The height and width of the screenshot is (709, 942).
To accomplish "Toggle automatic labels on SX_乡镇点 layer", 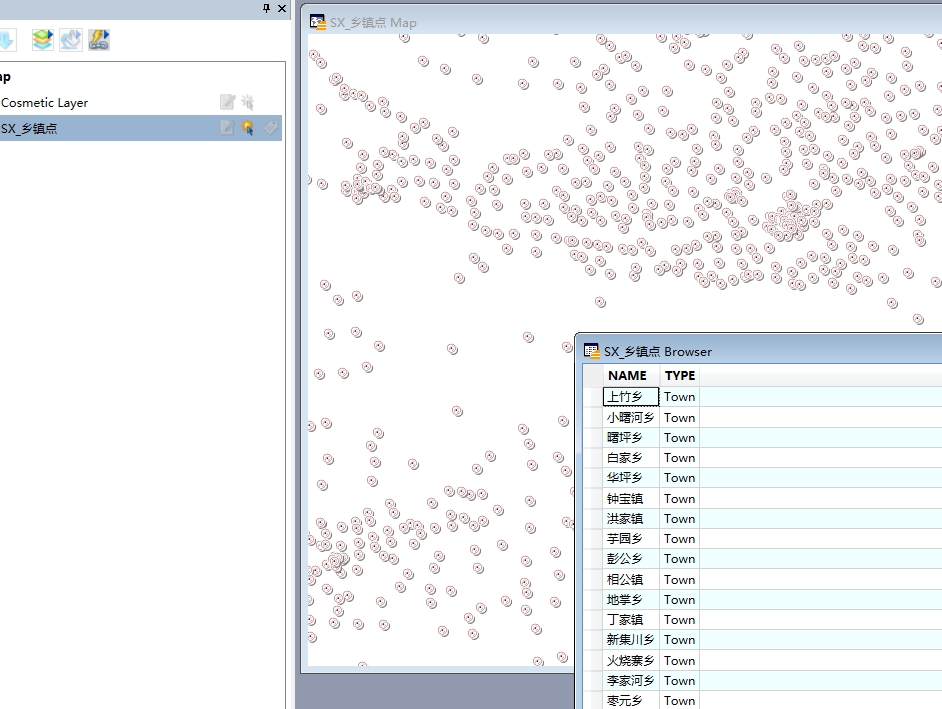I will 270,128.
